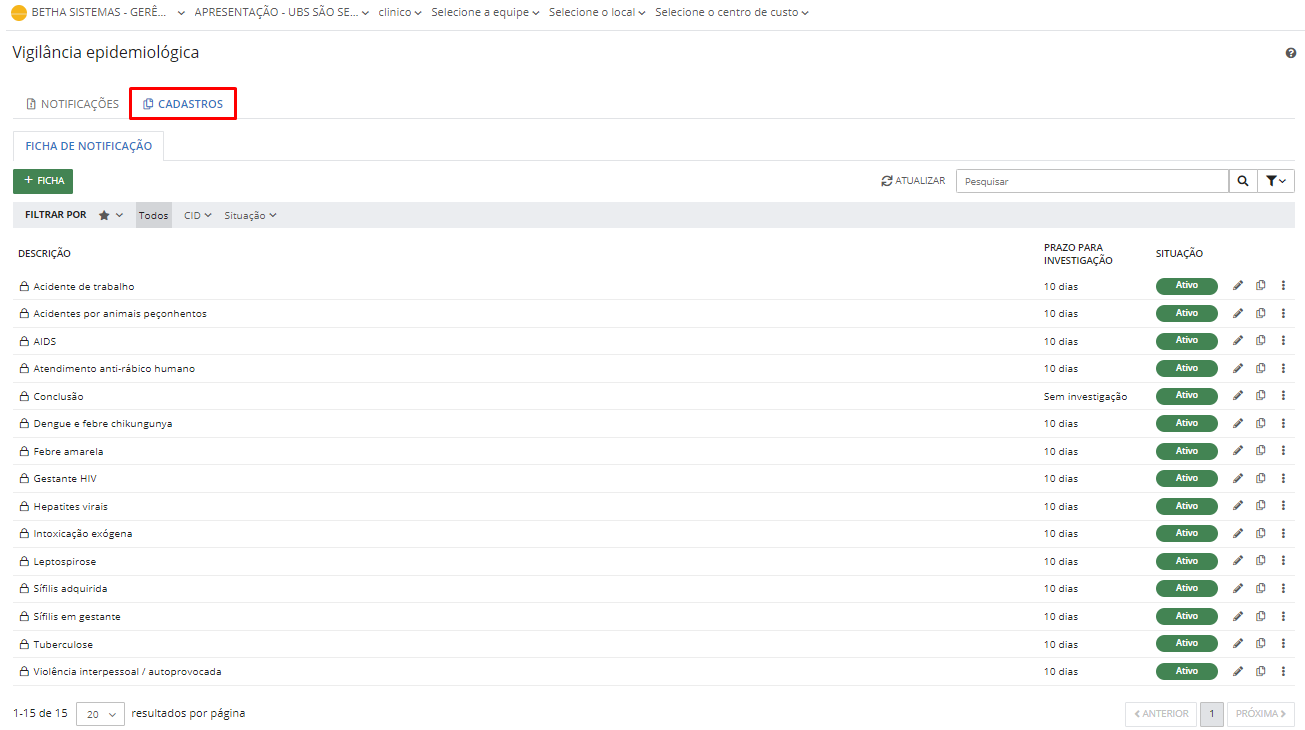Open favorites star filter dropdown
This screenshot has height=730, width=1305.
(110, 215)
